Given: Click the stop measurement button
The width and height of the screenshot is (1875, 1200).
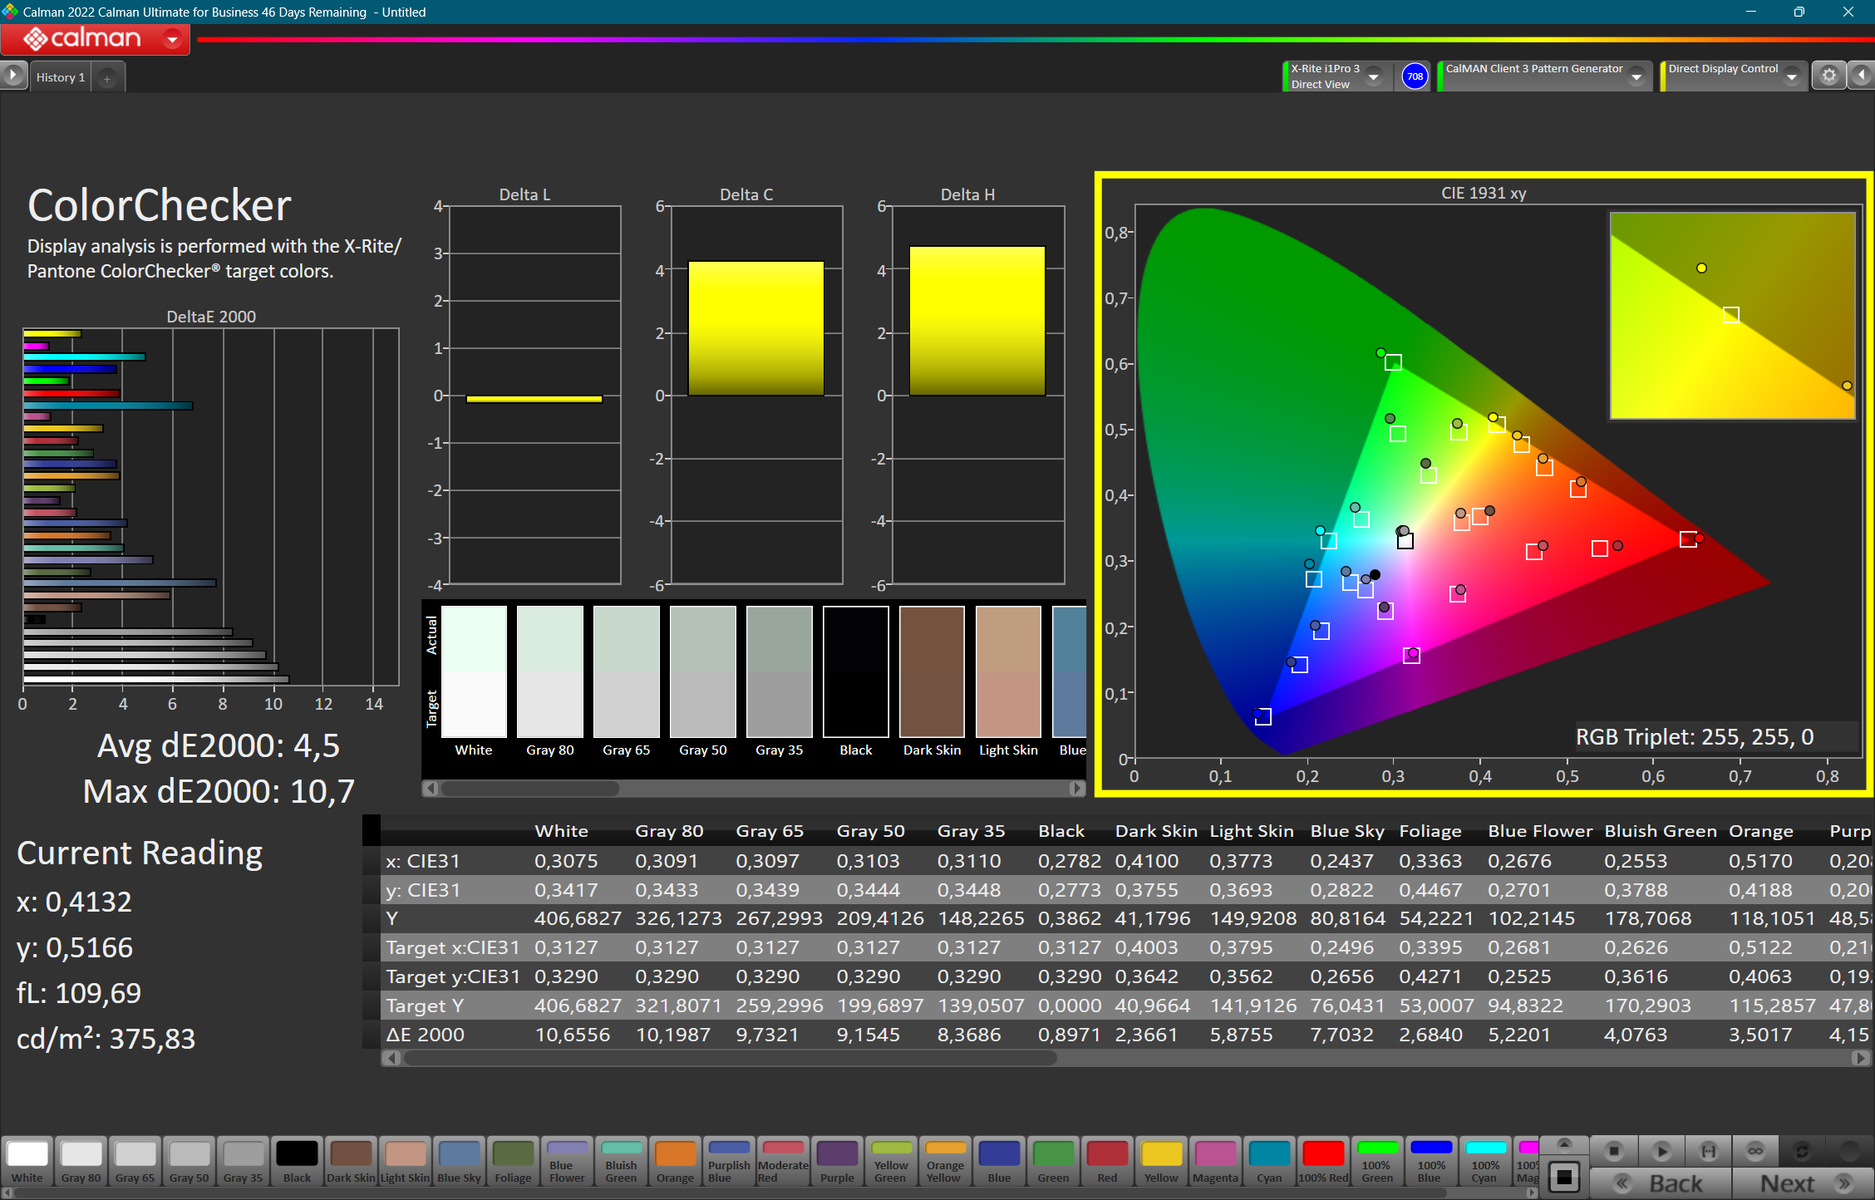Looking at the screenshot, I should [x=1613, y=1151].
